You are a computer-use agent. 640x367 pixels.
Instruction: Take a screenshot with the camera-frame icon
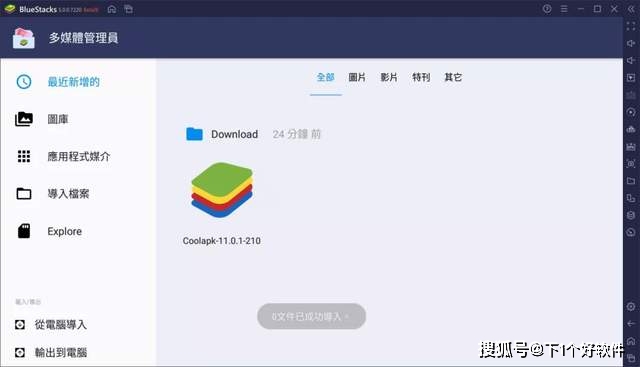tap(631, 164)
